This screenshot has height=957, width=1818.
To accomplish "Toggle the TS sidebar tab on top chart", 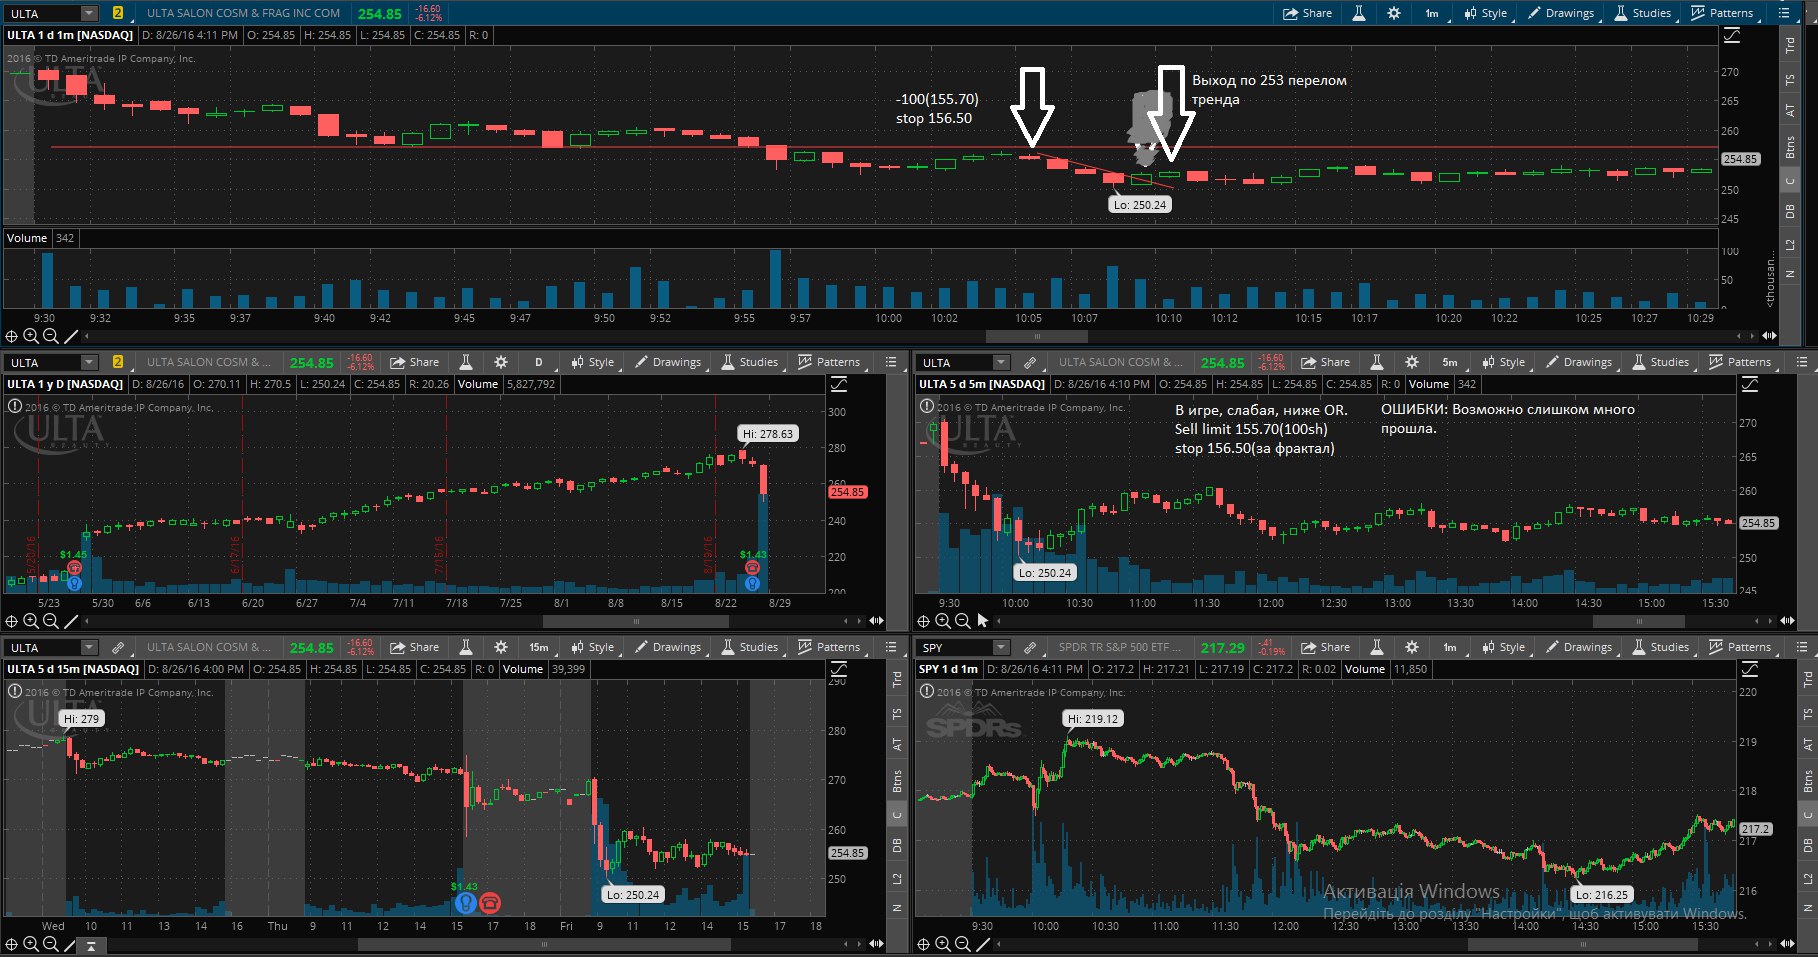I will (x=1790, y=80).
